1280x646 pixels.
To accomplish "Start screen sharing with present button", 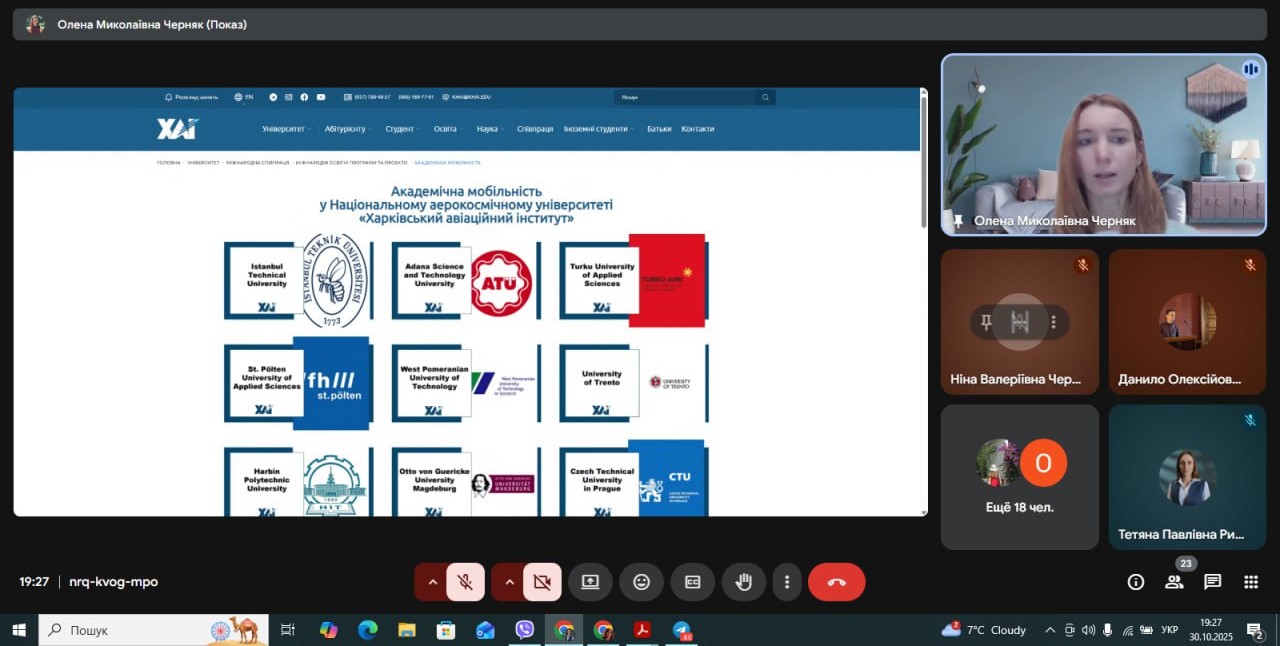I will coord(590,582).
